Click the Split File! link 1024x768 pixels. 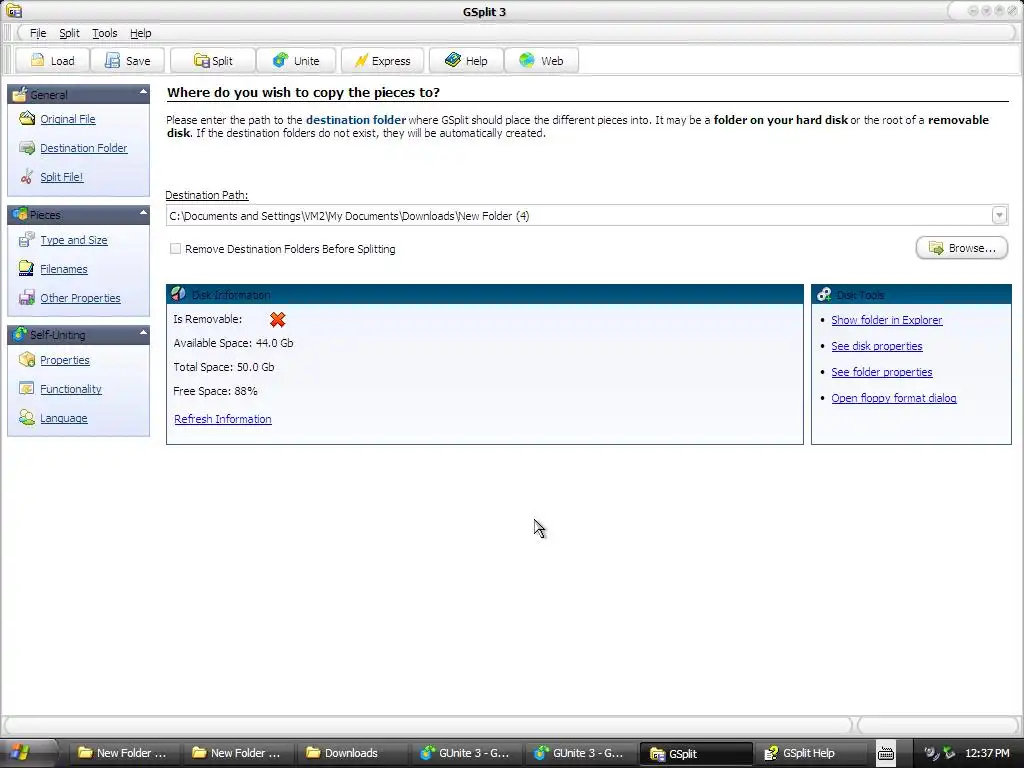(x=61, y=177)
